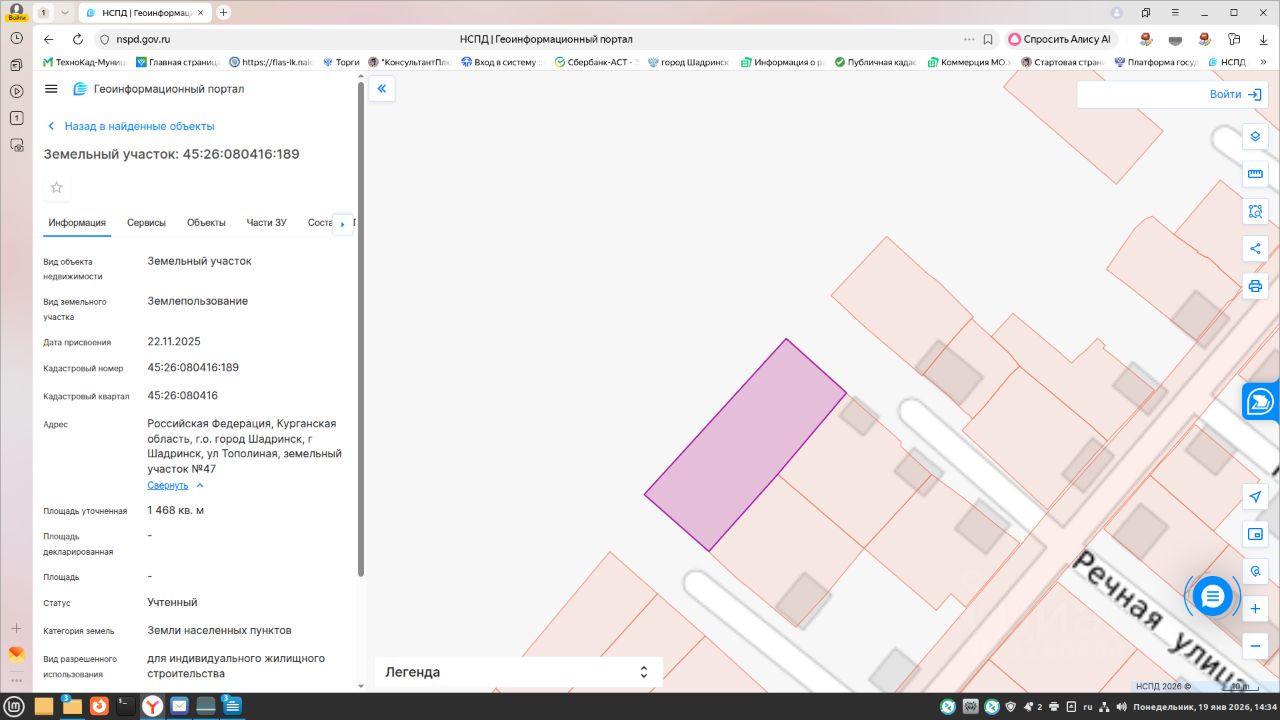Click the Войти login button
1280x720 pixels.
click(1236, 94)
